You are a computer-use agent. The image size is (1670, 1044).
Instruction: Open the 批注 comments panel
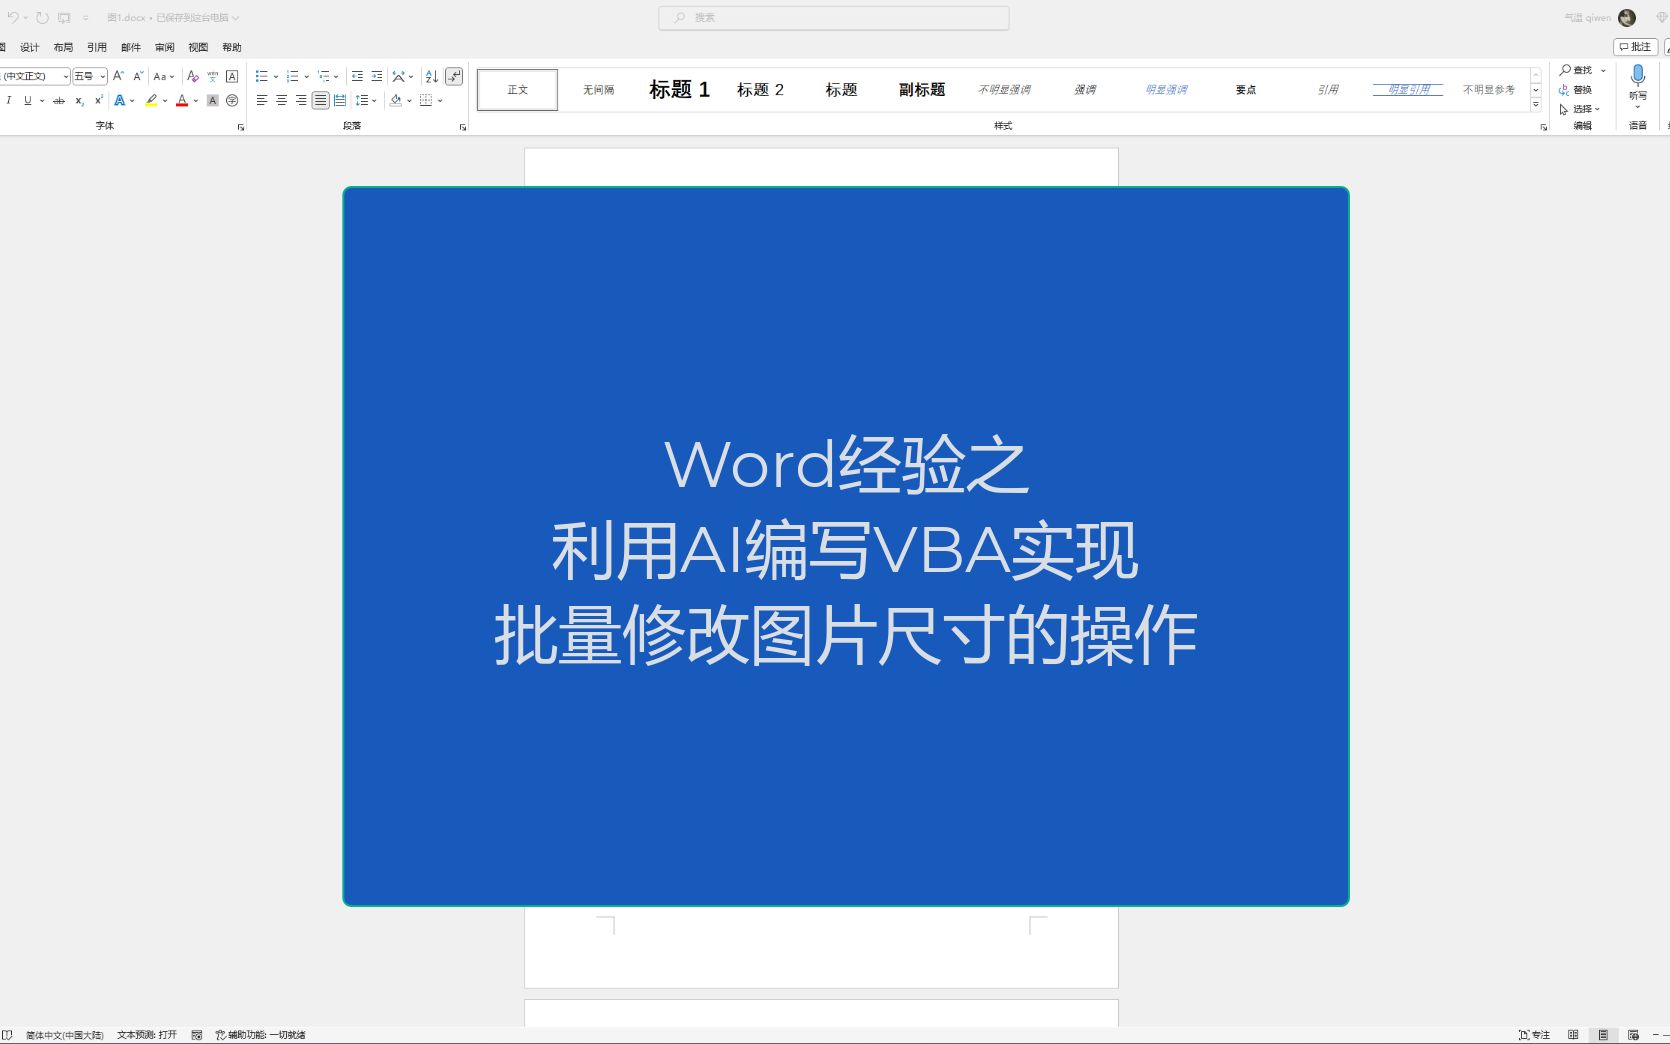[1634, 46]
